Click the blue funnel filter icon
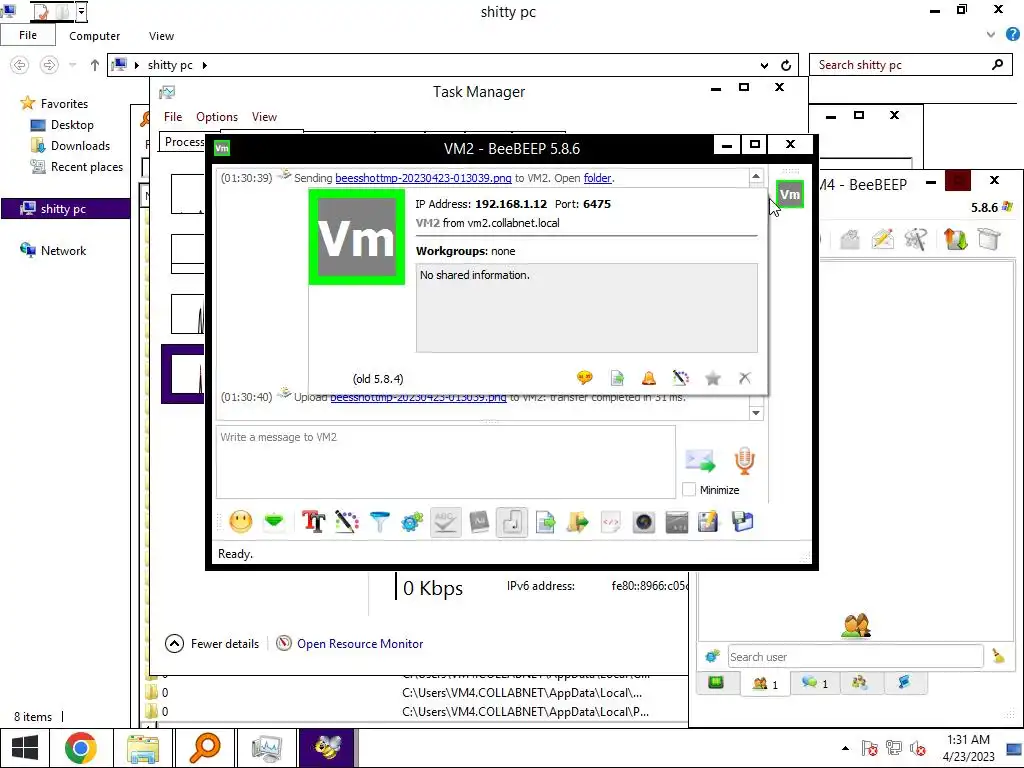Image resolution: width=1024 pixels, height=768 pixels. (x=379, y=522)
